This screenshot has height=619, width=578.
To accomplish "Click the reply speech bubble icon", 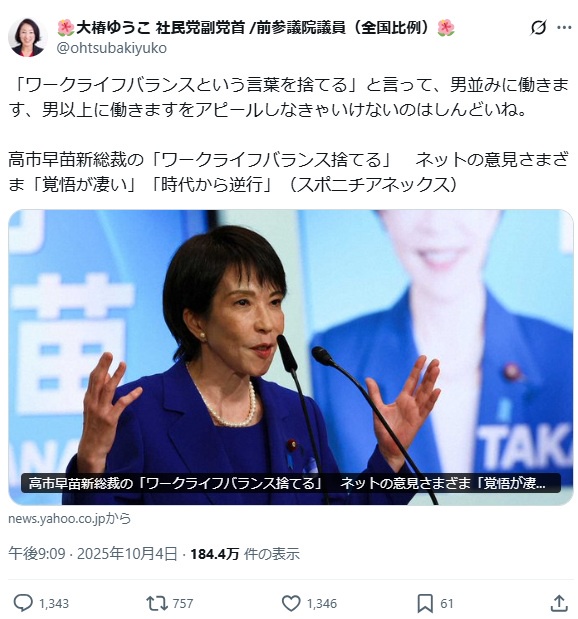I will tap(23, 603).
